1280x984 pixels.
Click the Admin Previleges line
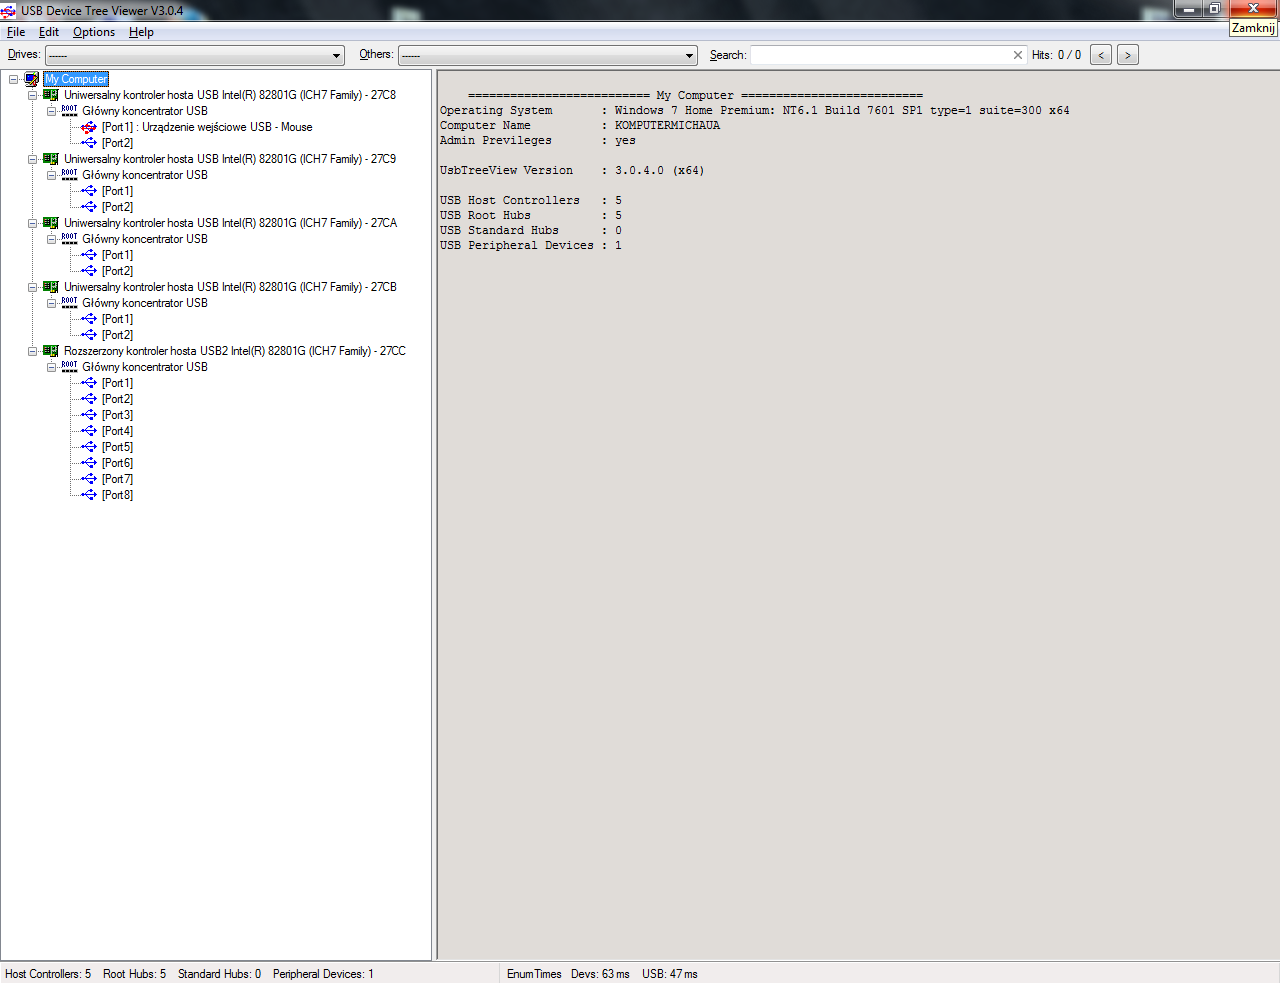click(x=538, y=141)
